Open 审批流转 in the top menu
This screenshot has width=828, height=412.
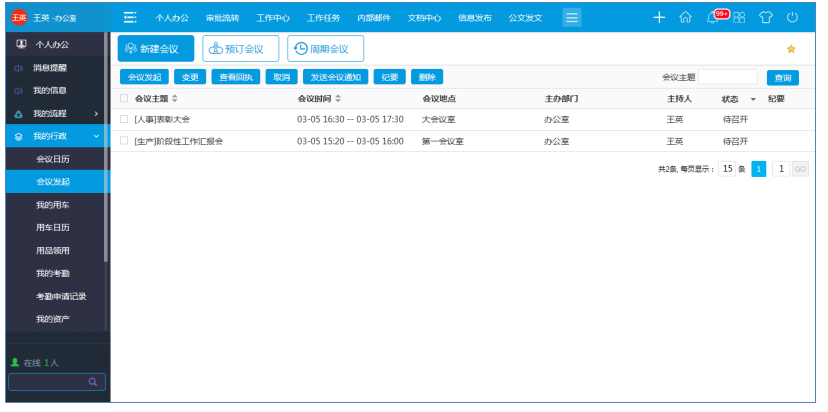[222, 18]
